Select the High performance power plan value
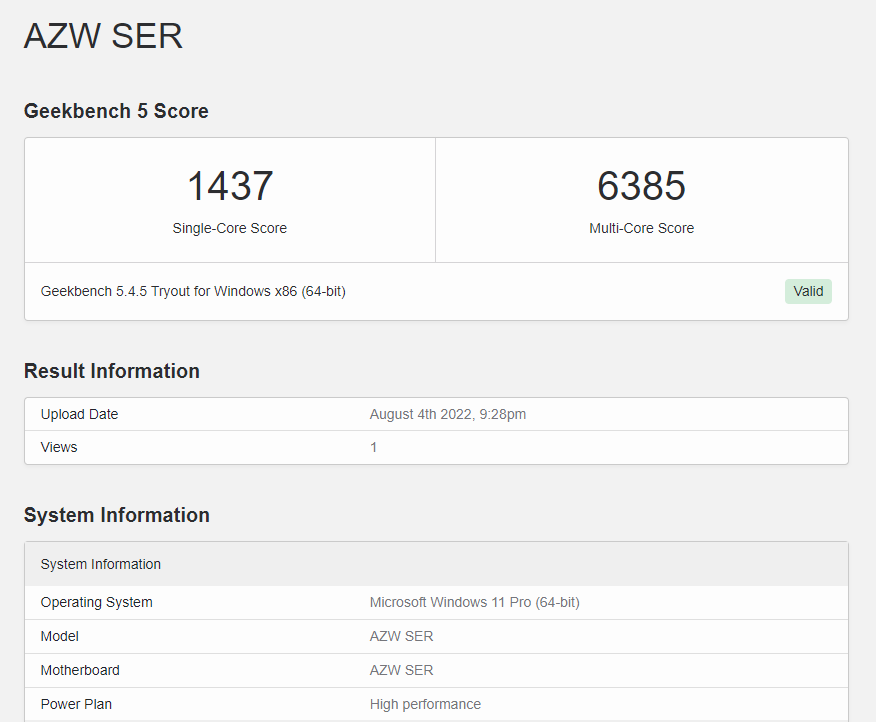 [425, 704]
